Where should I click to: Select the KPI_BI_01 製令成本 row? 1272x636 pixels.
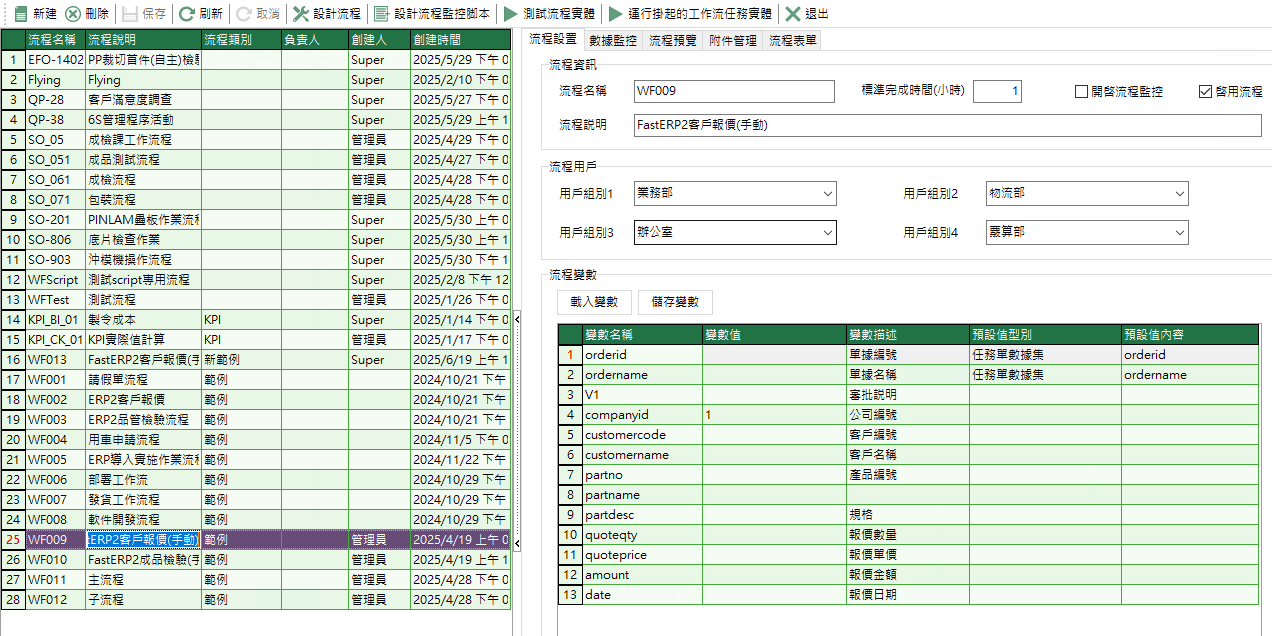tap(256, 320)
